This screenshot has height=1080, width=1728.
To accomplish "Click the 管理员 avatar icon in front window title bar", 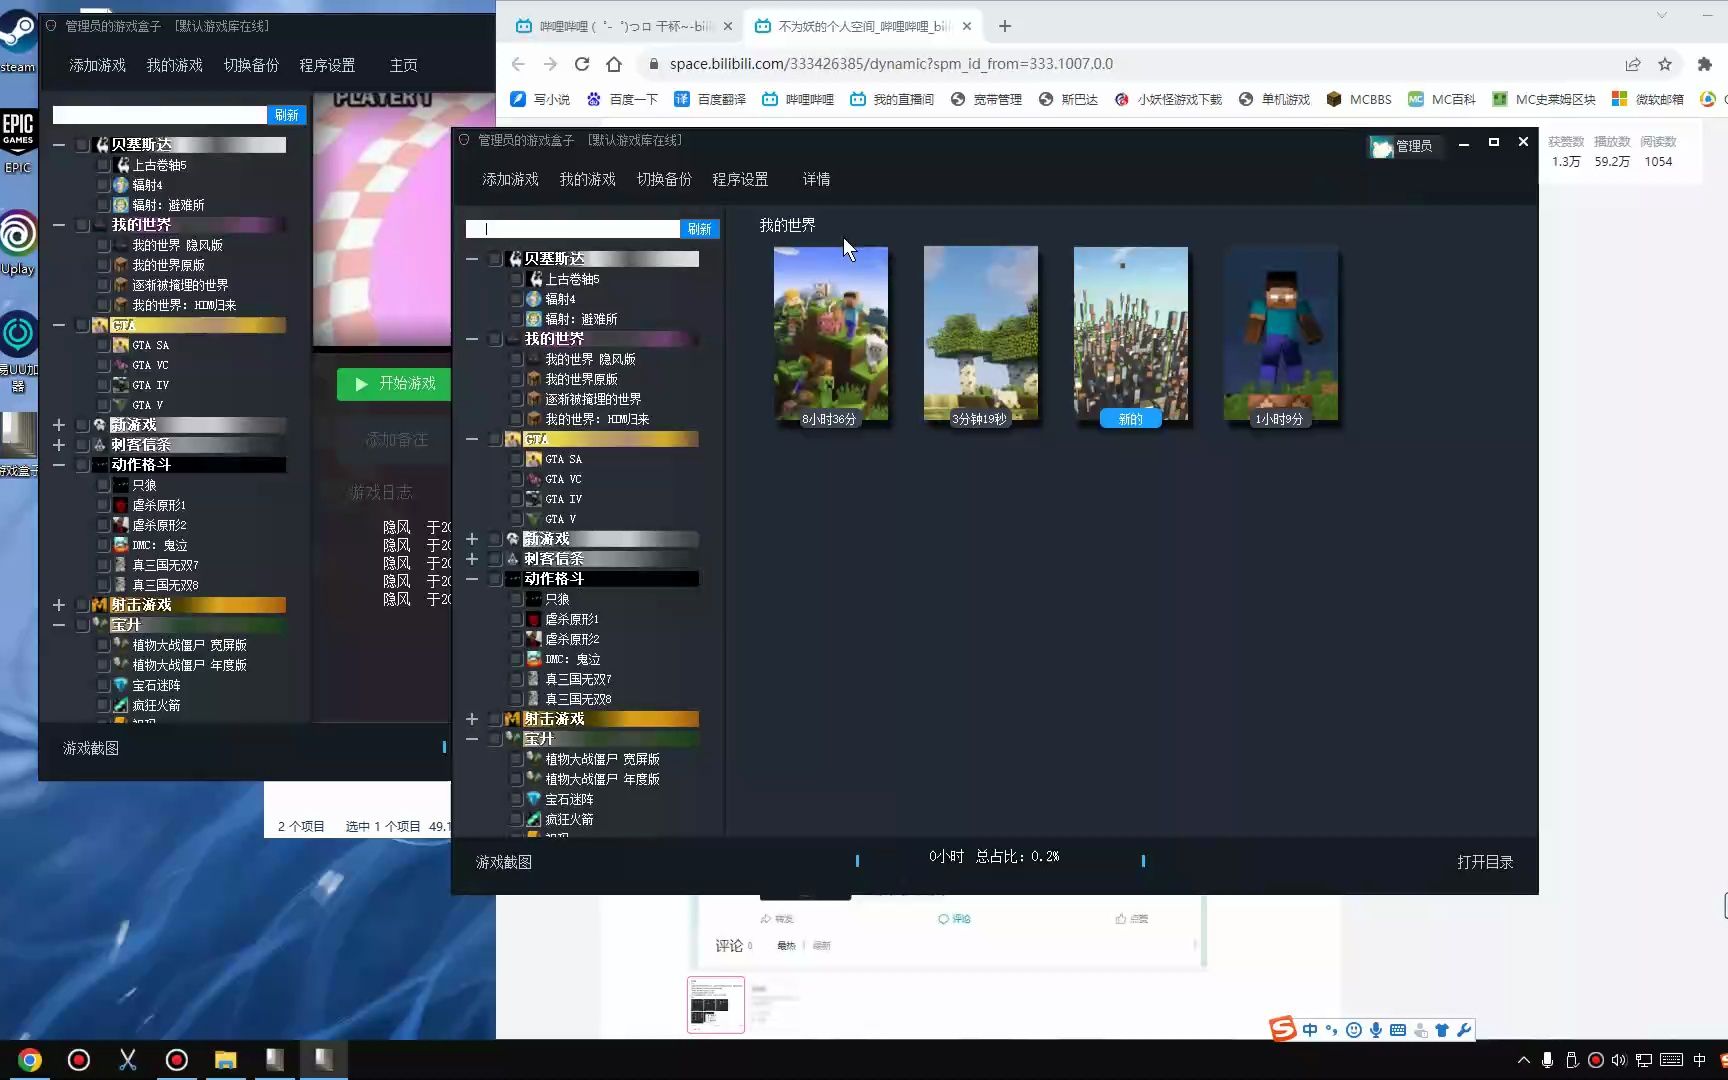I will (1382, 147).
